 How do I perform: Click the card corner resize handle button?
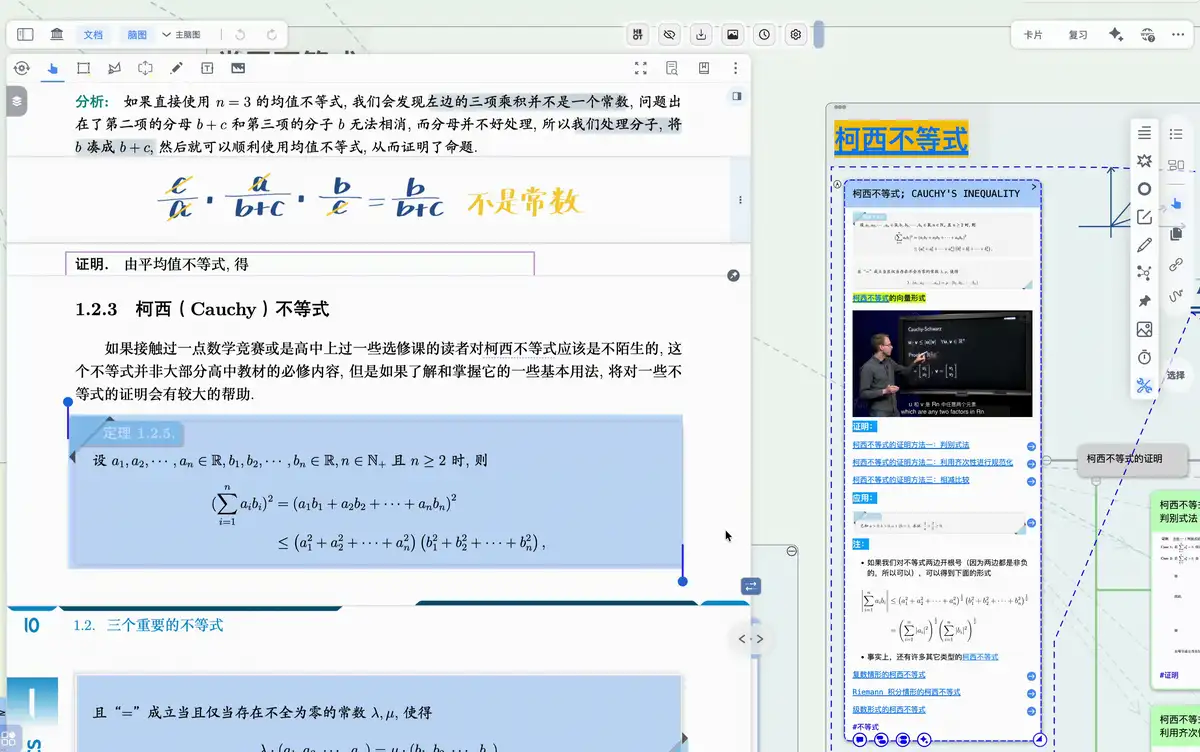point(1039,740)
